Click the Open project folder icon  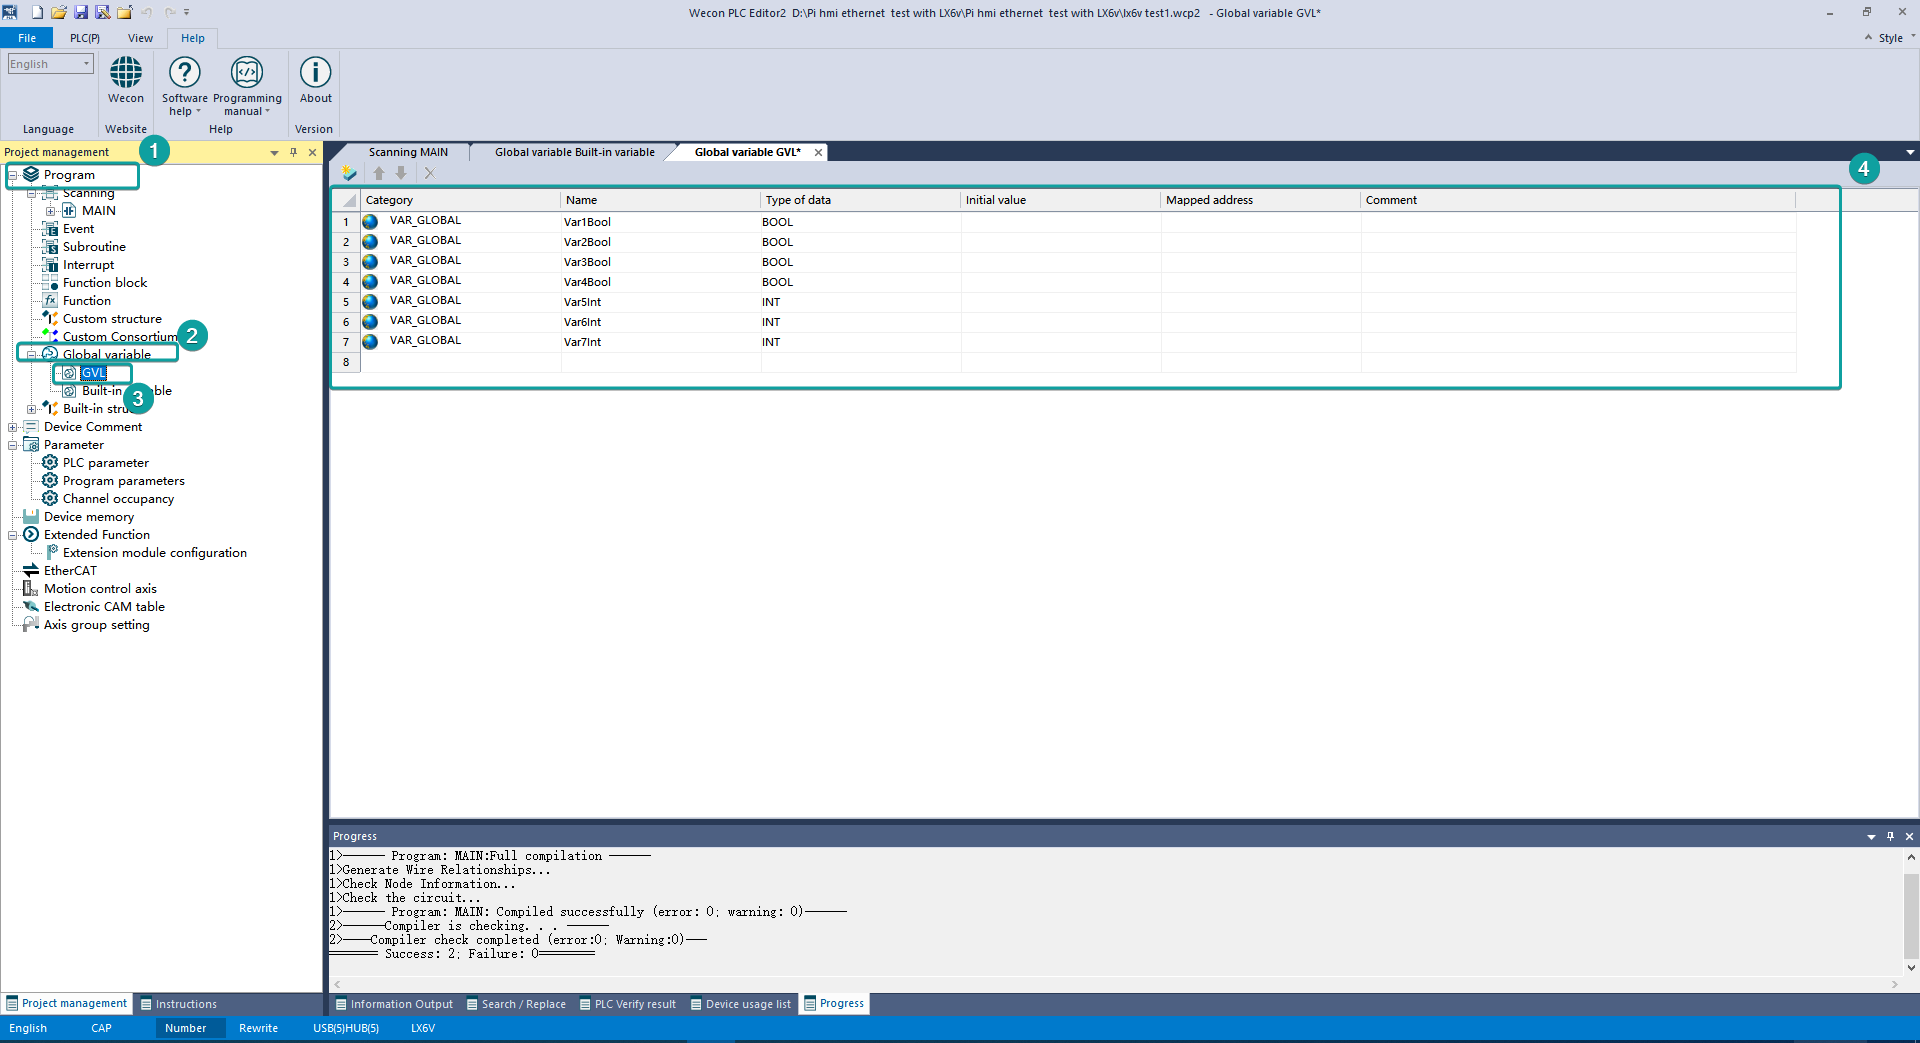pyautogui.click(x=59, y=12)
